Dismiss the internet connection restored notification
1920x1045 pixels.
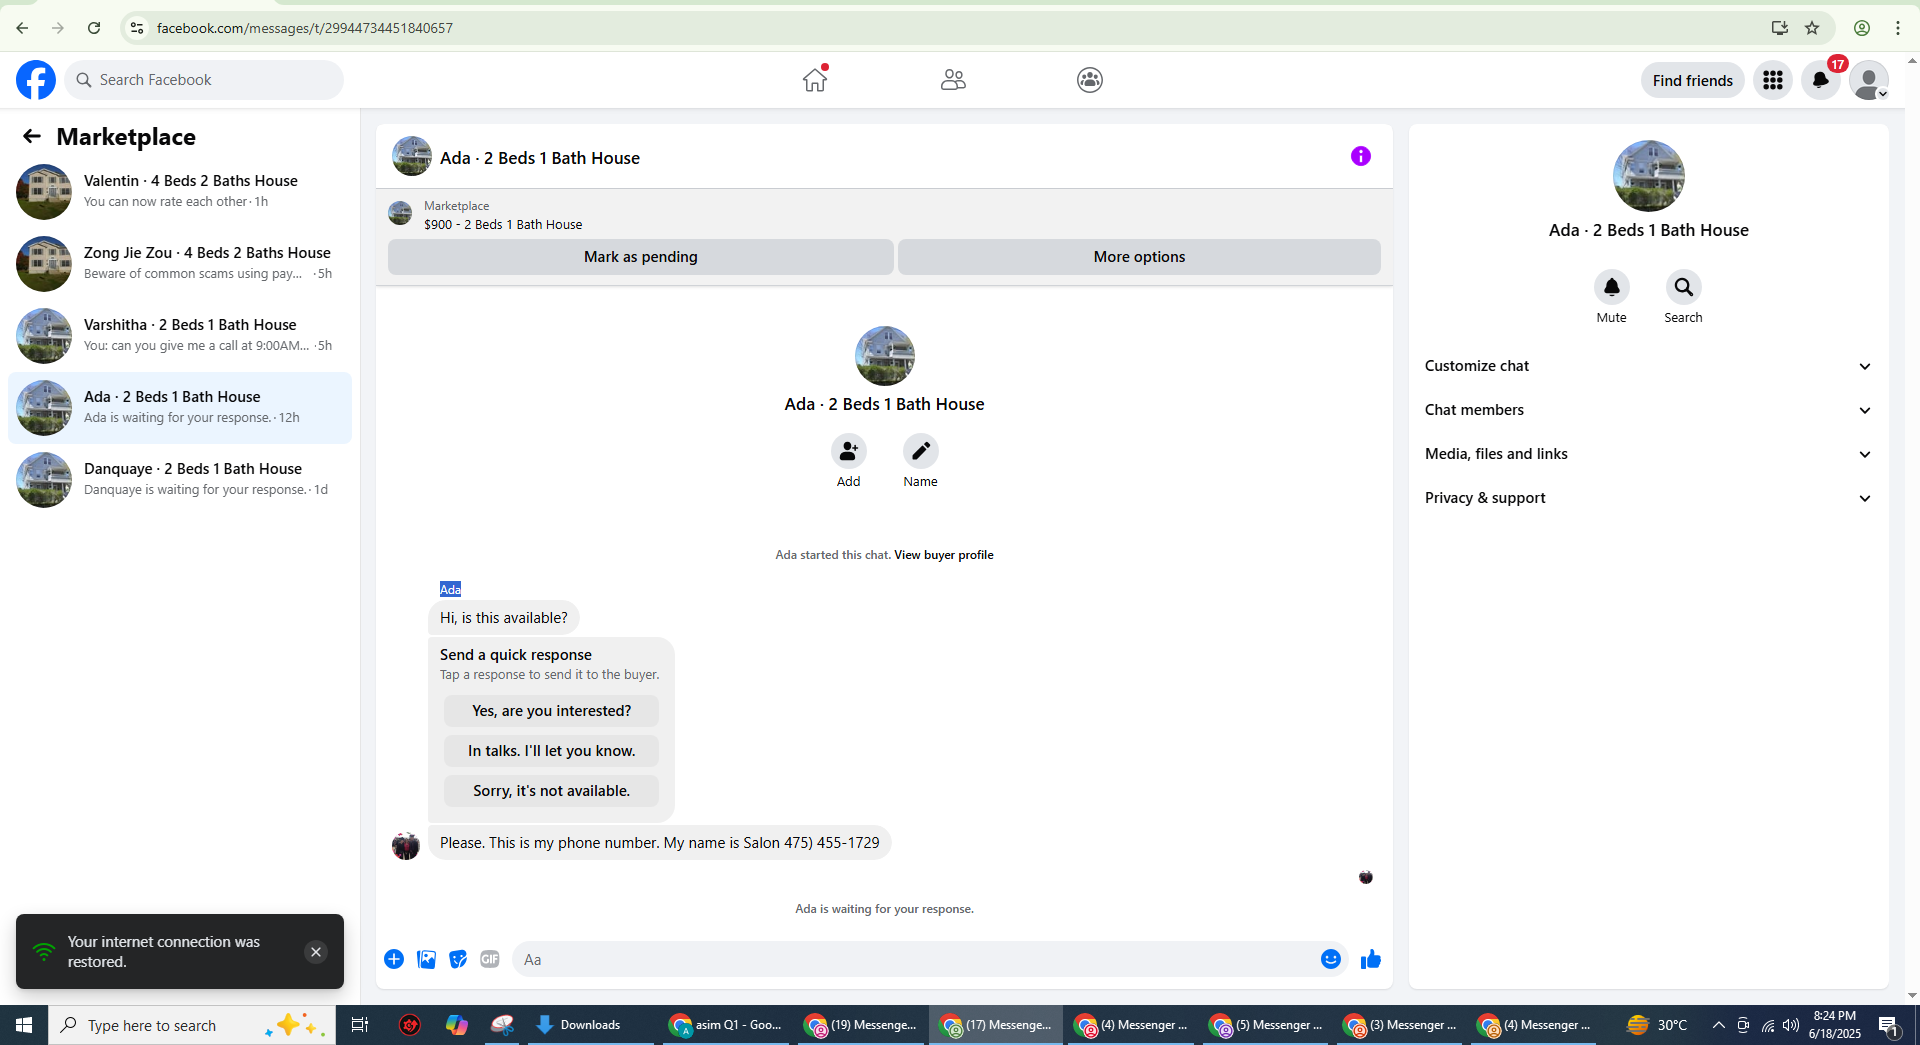315,952
